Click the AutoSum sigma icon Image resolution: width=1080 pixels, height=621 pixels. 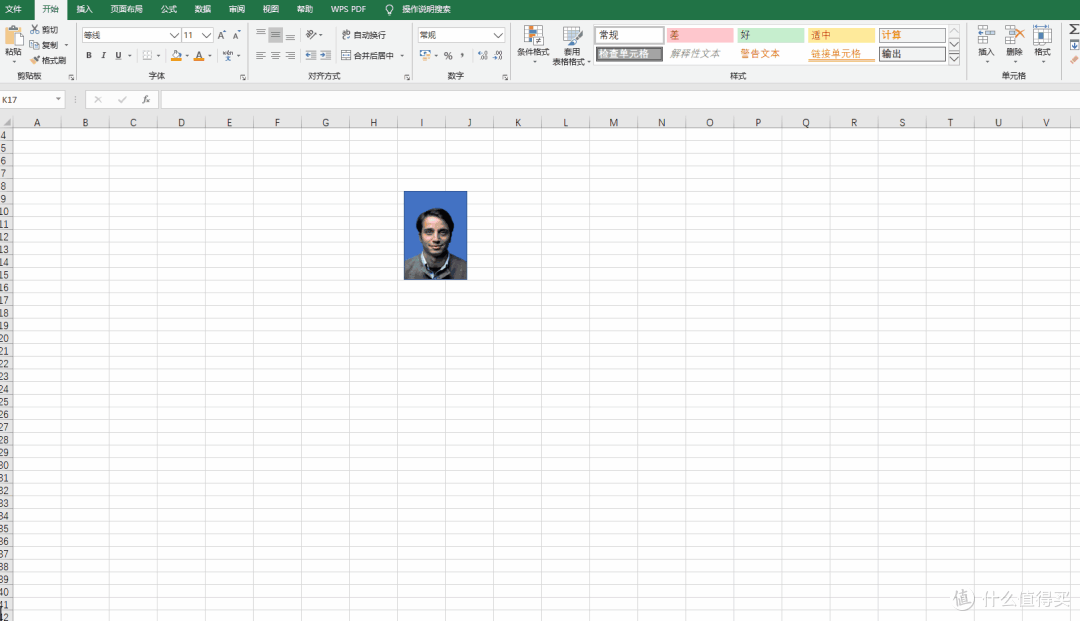(x=1074, y=30)
